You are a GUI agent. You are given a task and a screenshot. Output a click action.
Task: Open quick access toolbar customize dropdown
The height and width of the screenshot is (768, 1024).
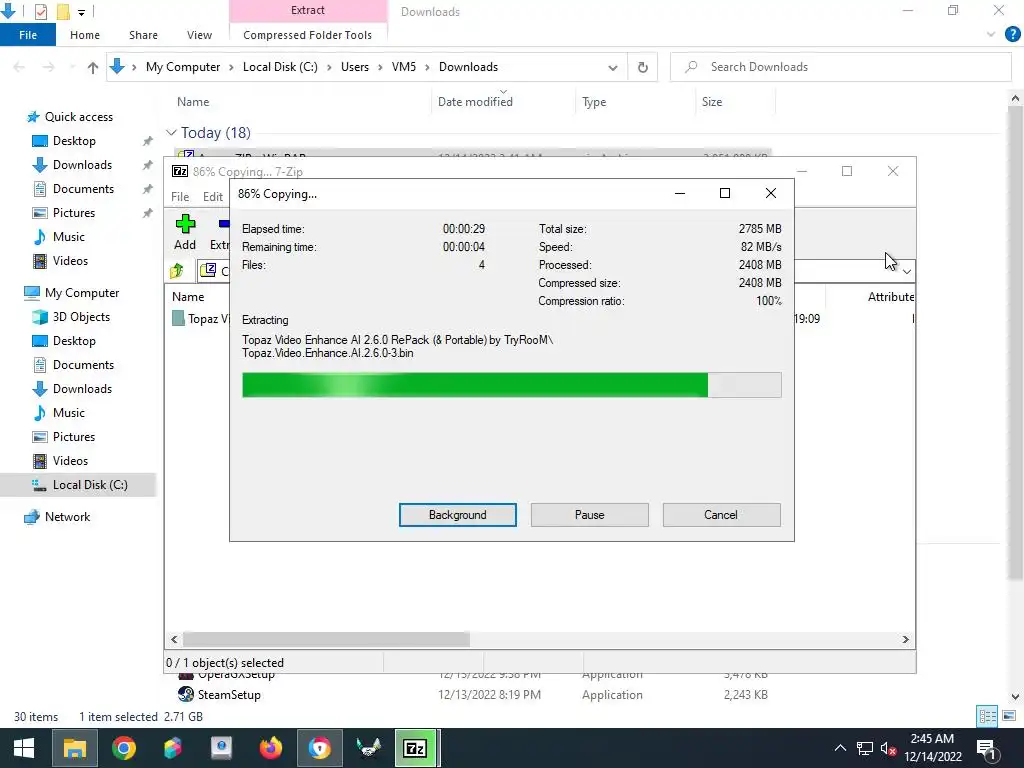point(82,12)
